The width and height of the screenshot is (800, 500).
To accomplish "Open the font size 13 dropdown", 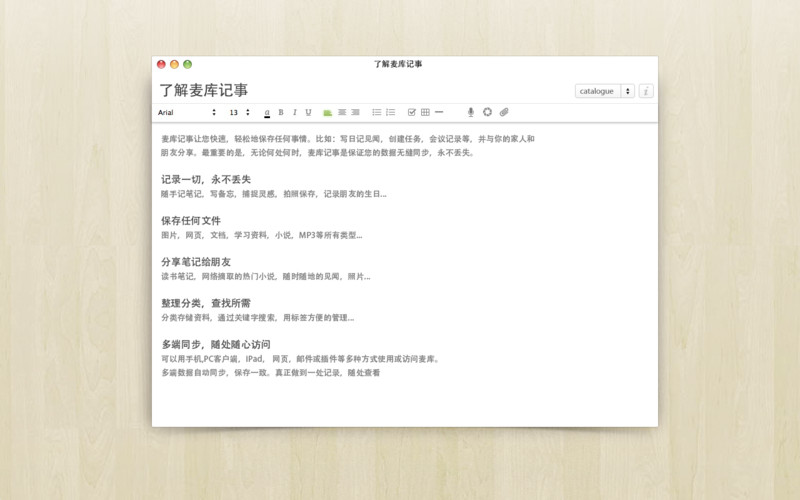I will (239, 112).
